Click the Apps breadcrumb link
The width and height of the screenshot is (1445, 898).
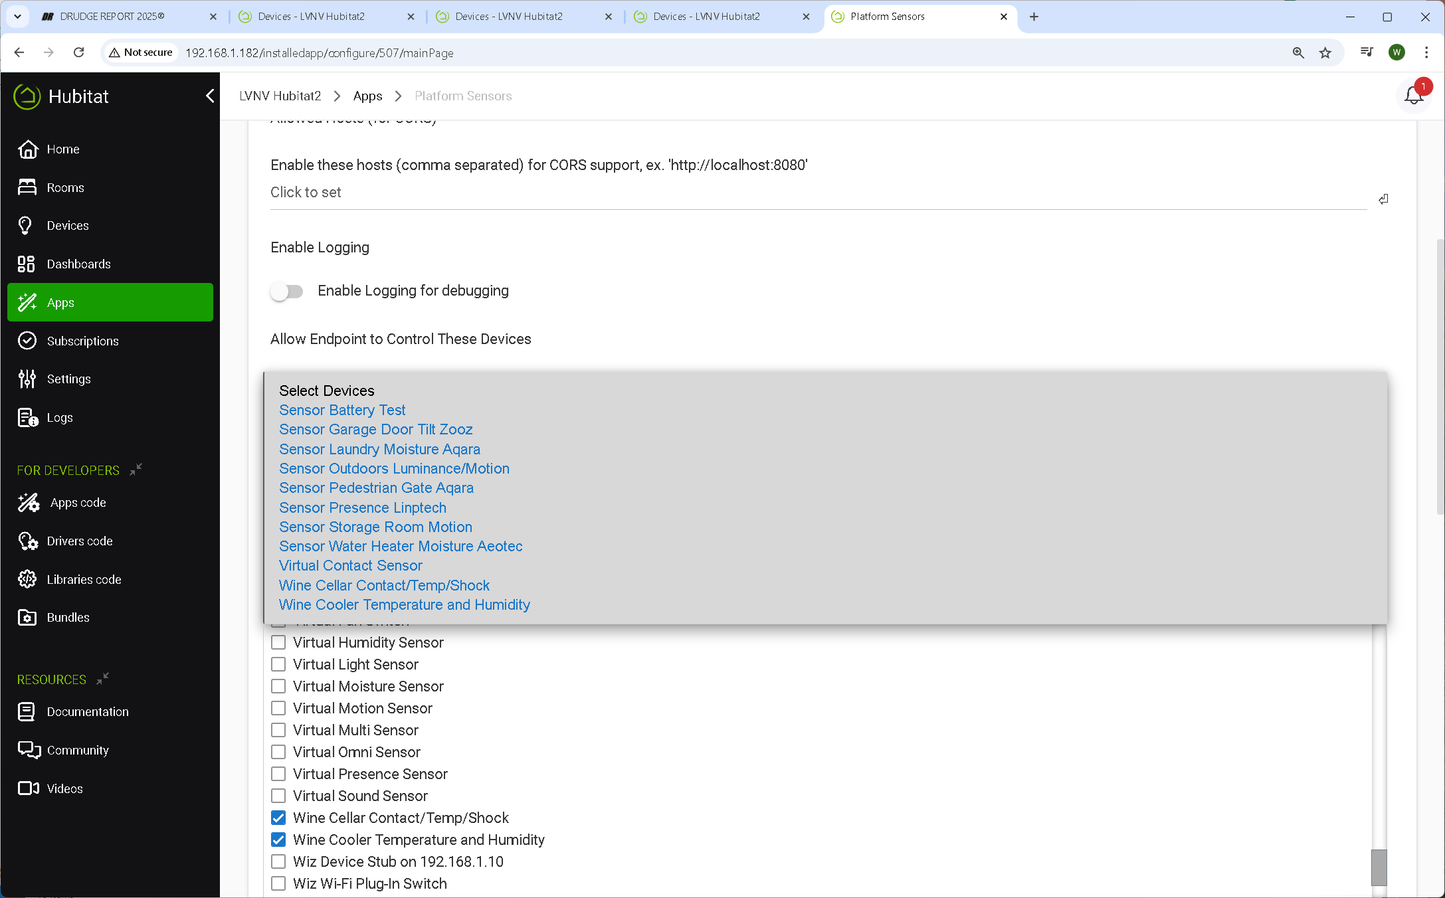367,96
